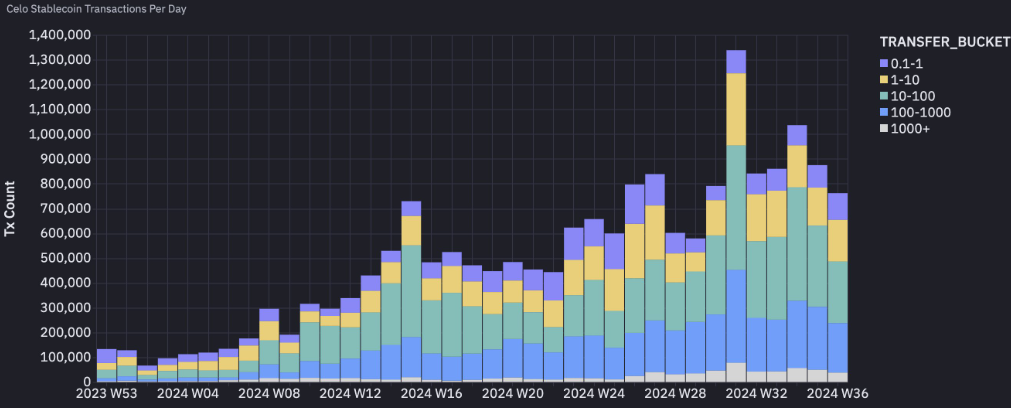This screenshot has height=408, width=1011.
Task: Click the 100-1000 legend color swatch
Action: tap(884, 113)
